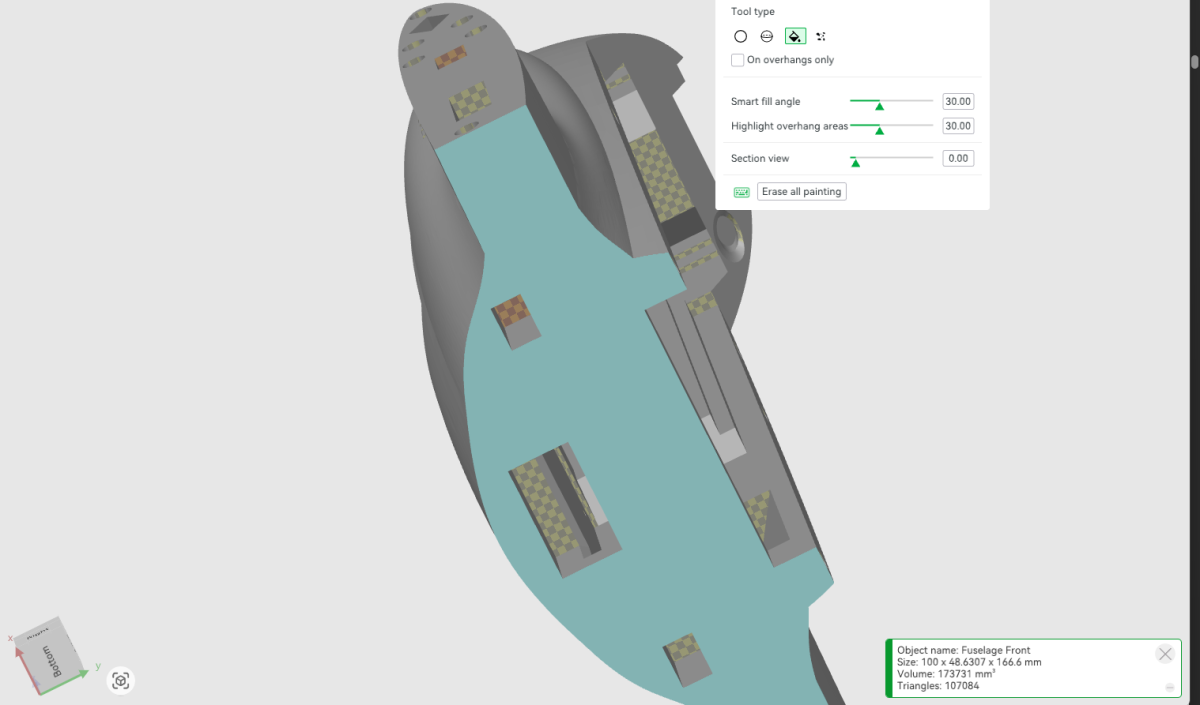Select the Sphere brush tool type
1200x705 pixels.
[767, 36]
